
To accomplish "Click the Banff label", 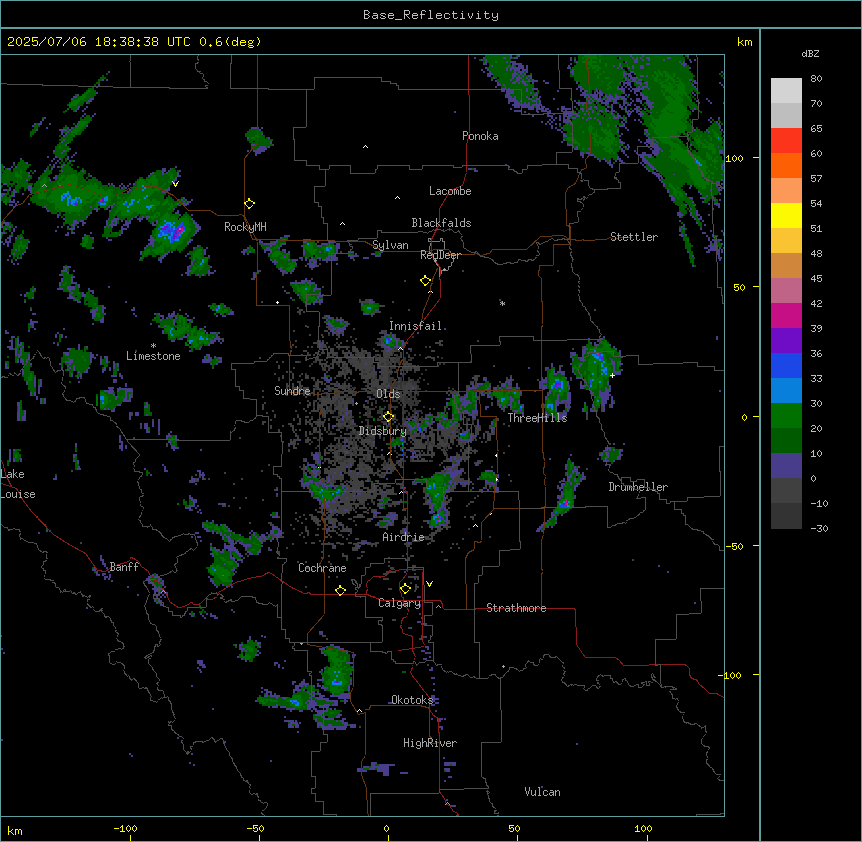I will pos(124,567).
